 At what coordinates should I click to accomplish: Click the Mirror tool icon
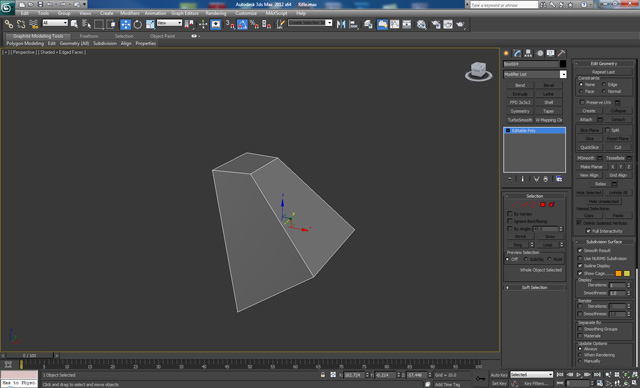tap(341, 24)
